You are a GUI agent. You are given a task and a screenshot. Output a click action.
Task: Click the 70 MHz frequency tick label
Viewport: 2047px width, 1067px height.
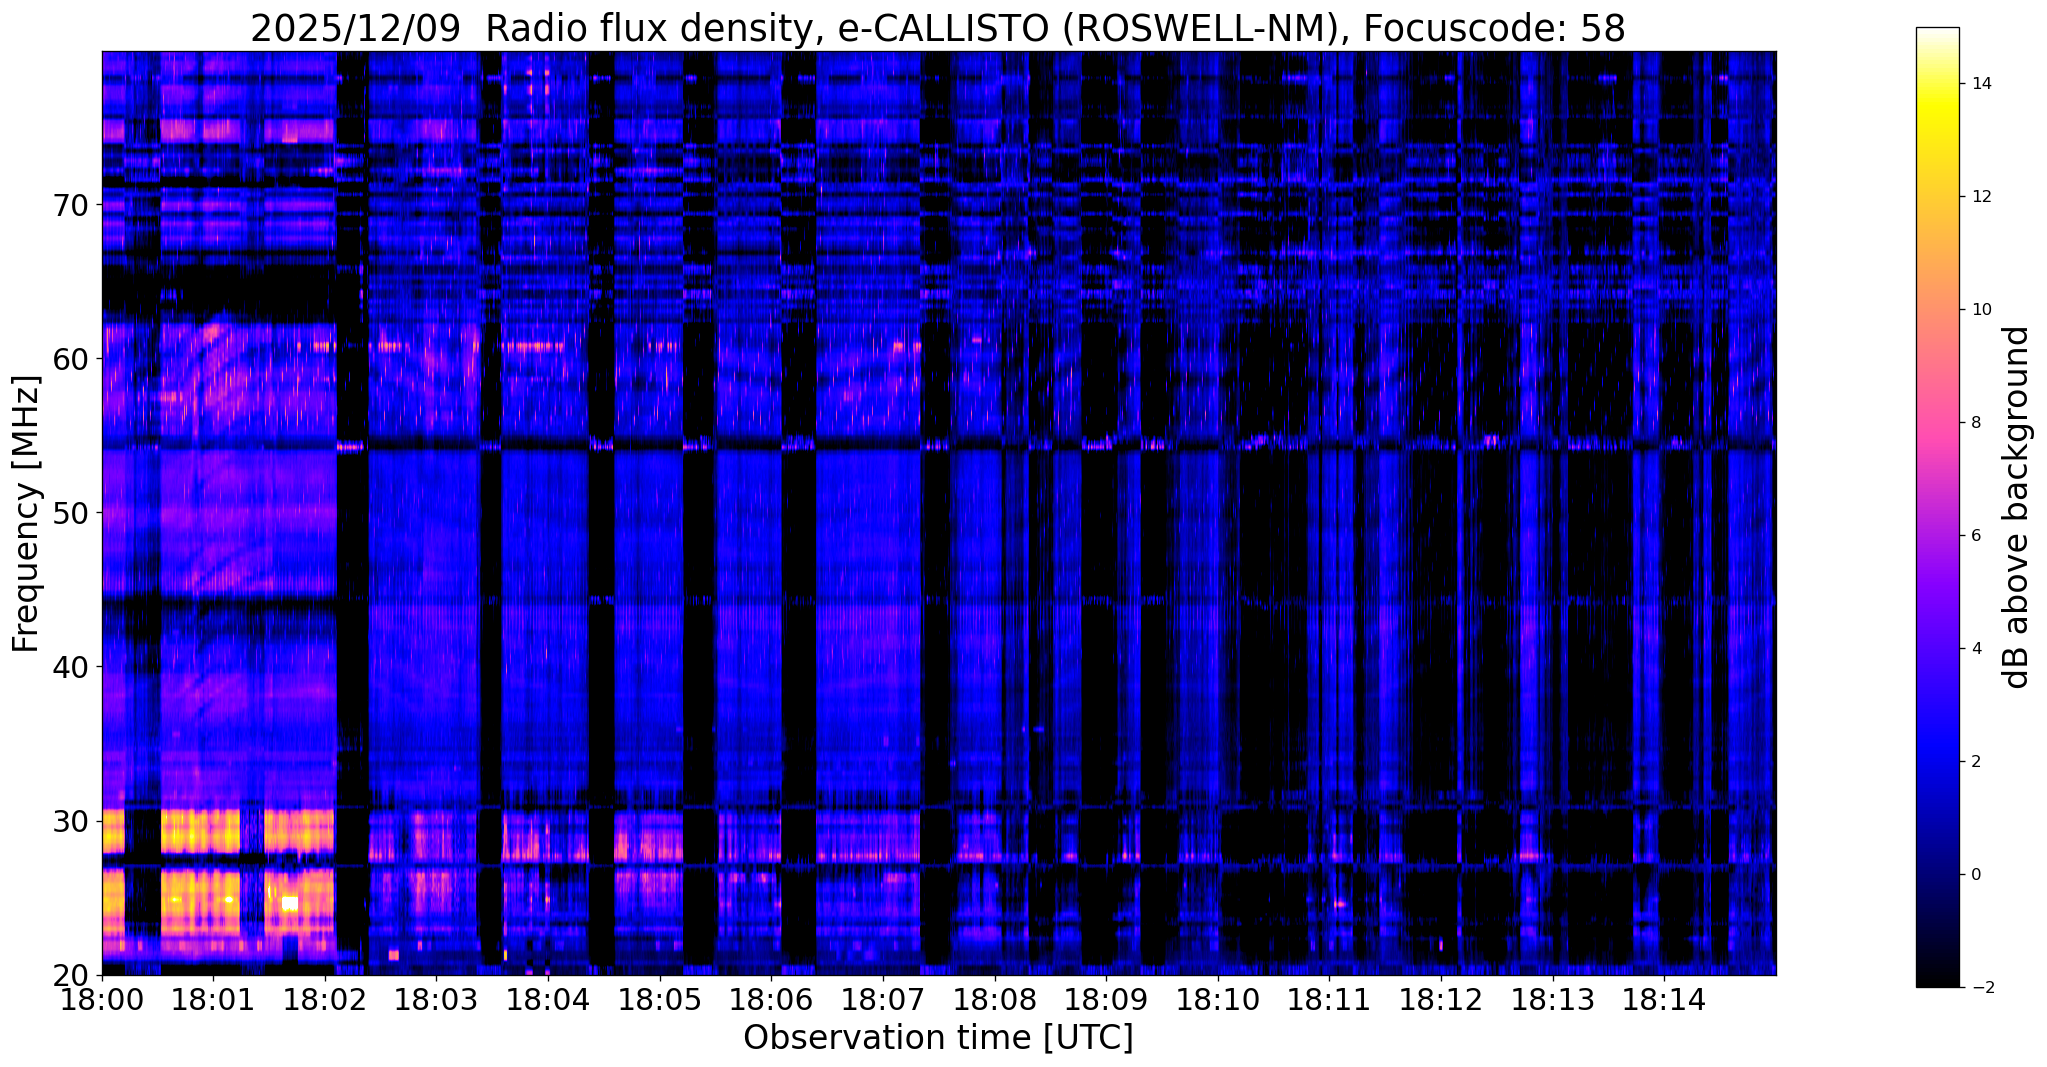(73, 205)
